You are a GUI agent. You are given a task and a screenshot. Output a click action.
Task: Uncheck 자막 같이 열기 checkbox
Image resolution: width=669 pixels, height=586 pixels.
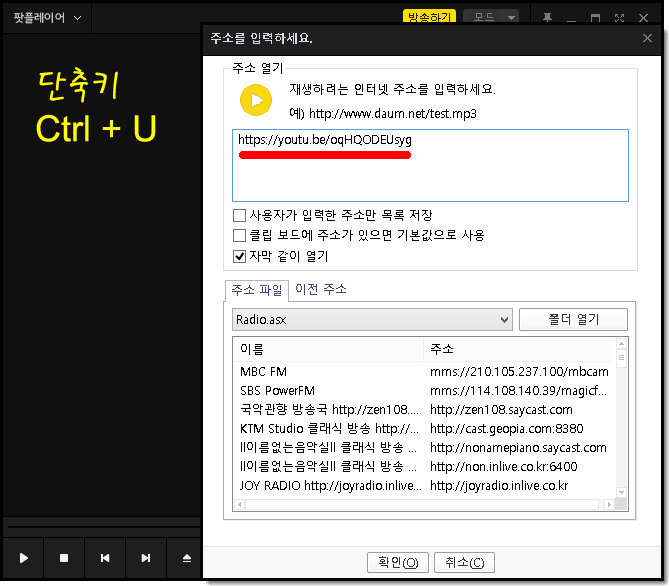(239, 256)
